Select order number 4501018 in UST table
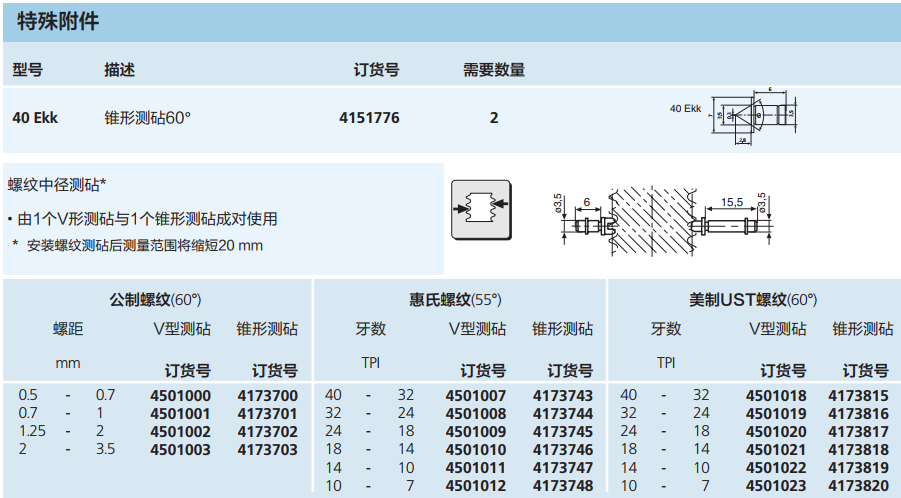901x498 pixels. [x=776, y=395]
